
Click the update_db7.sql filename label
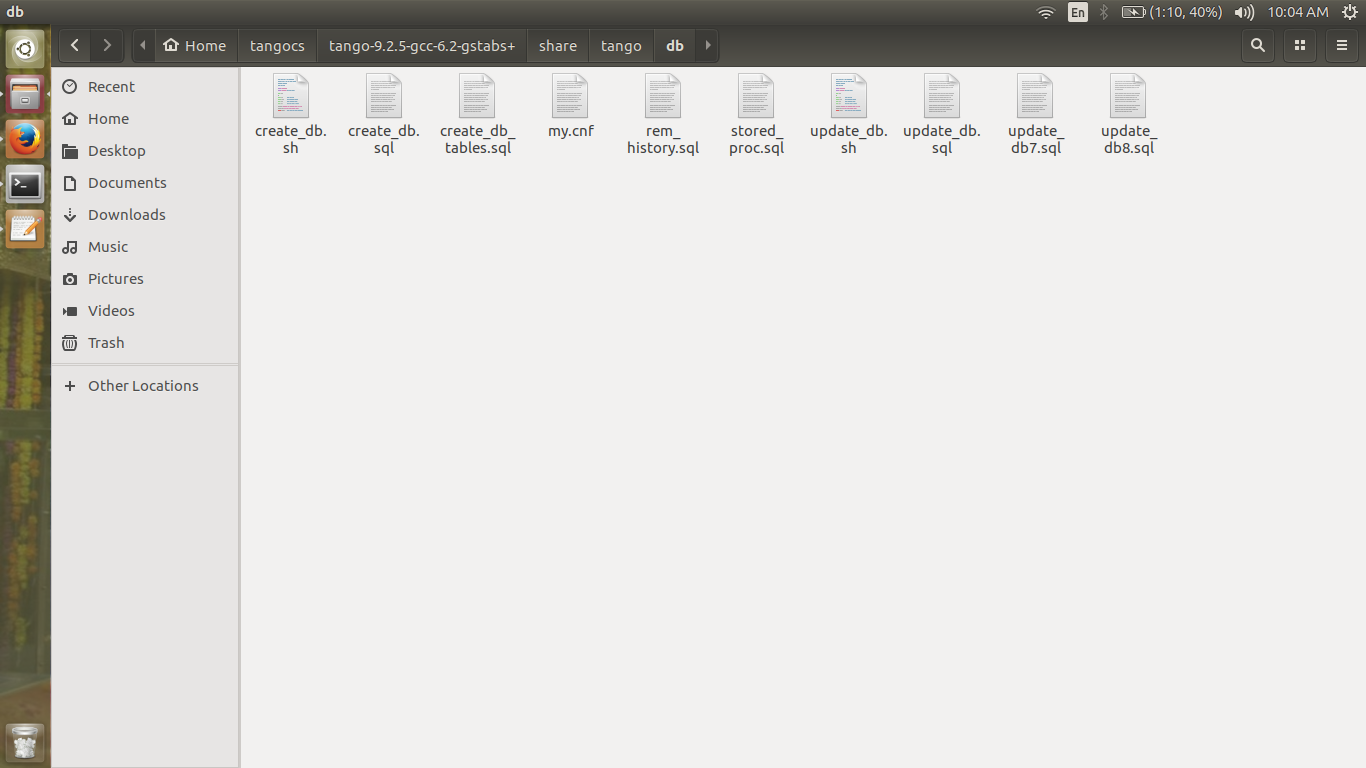(1035, 139)
